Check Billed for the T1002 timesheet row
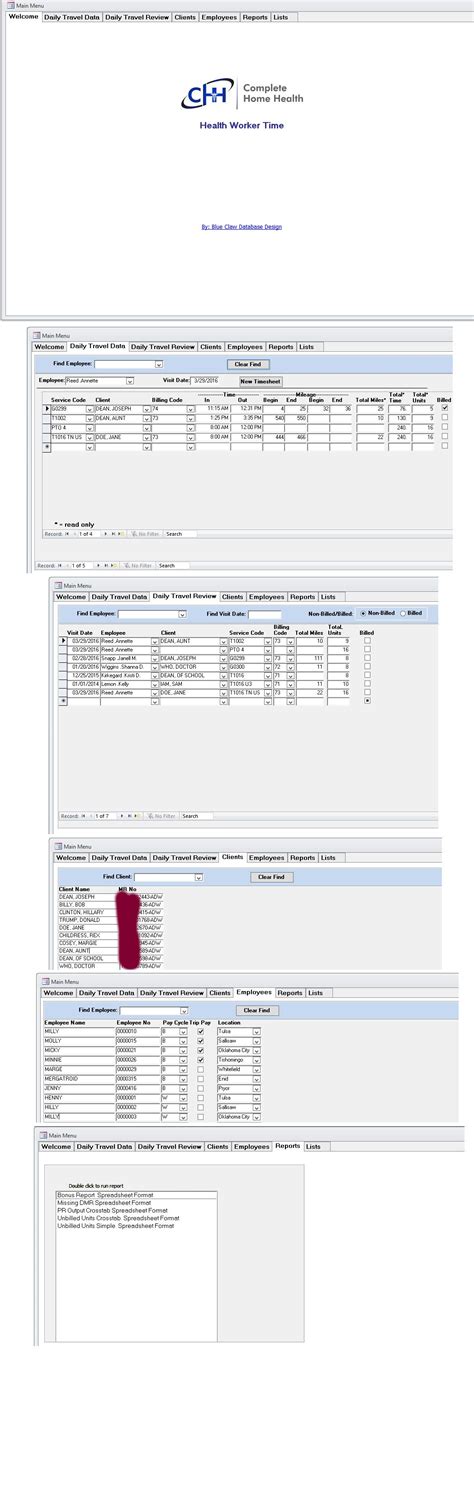 point(445,418)
